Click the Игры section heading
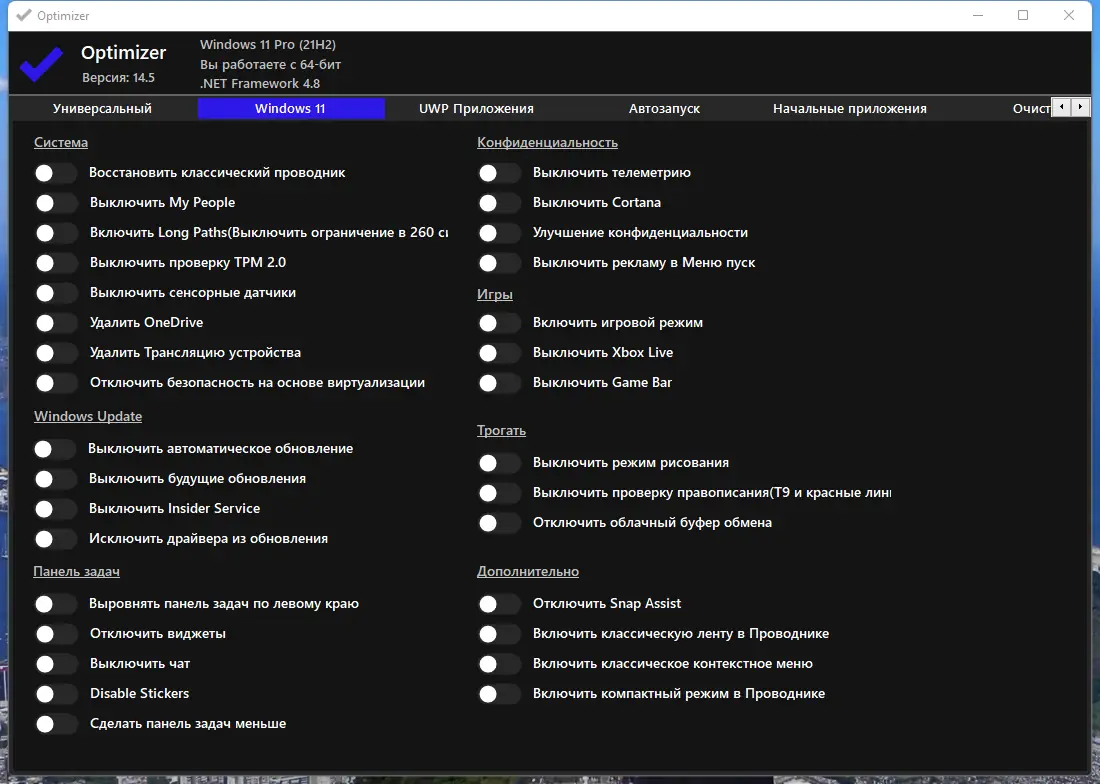Screen dimensions: 1100x784 [495, 295]
